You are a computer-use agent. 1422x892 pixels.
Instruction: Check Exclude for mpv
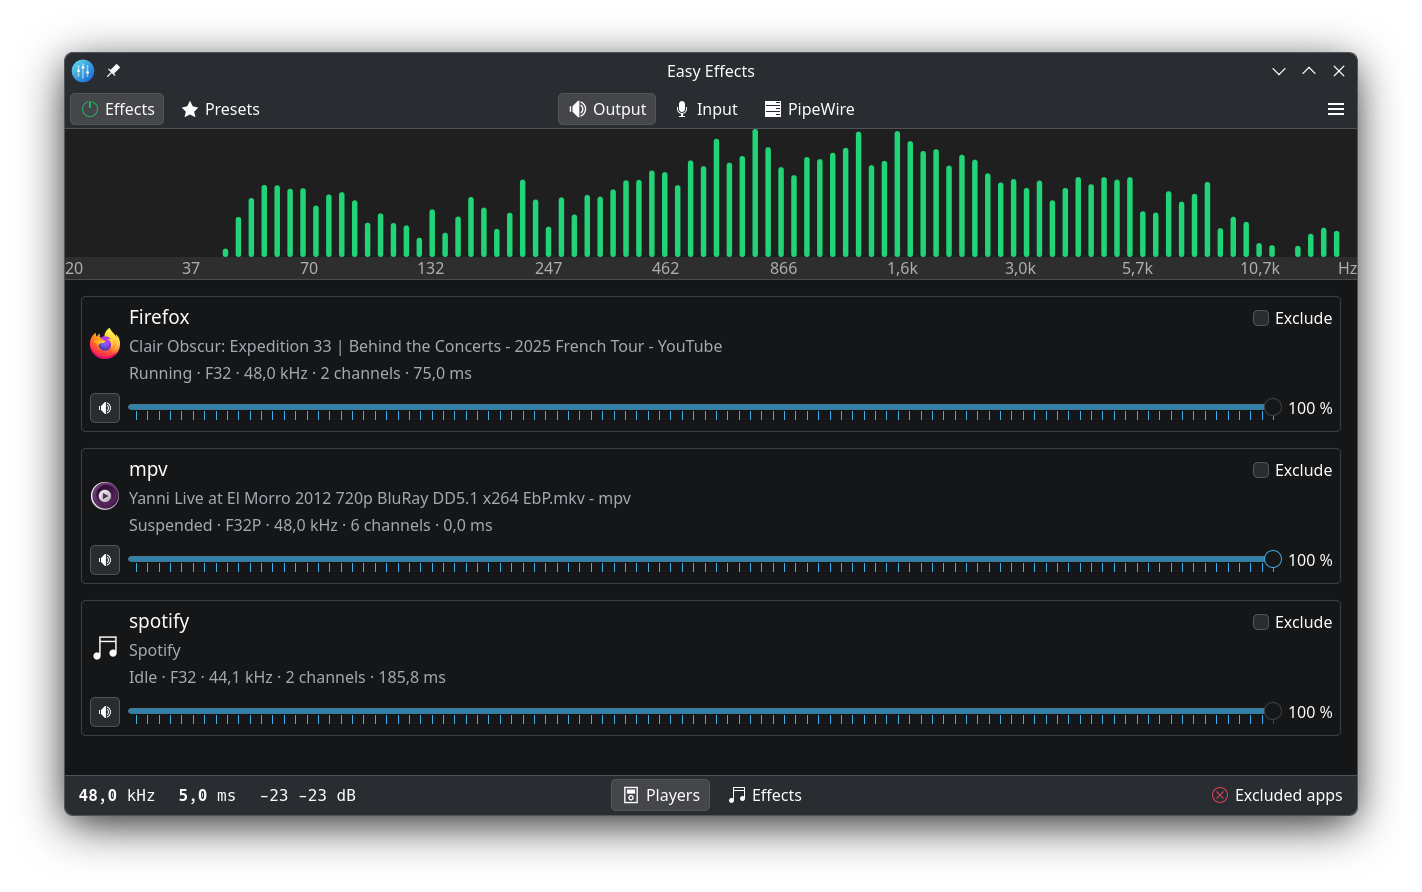(1261, 470)
